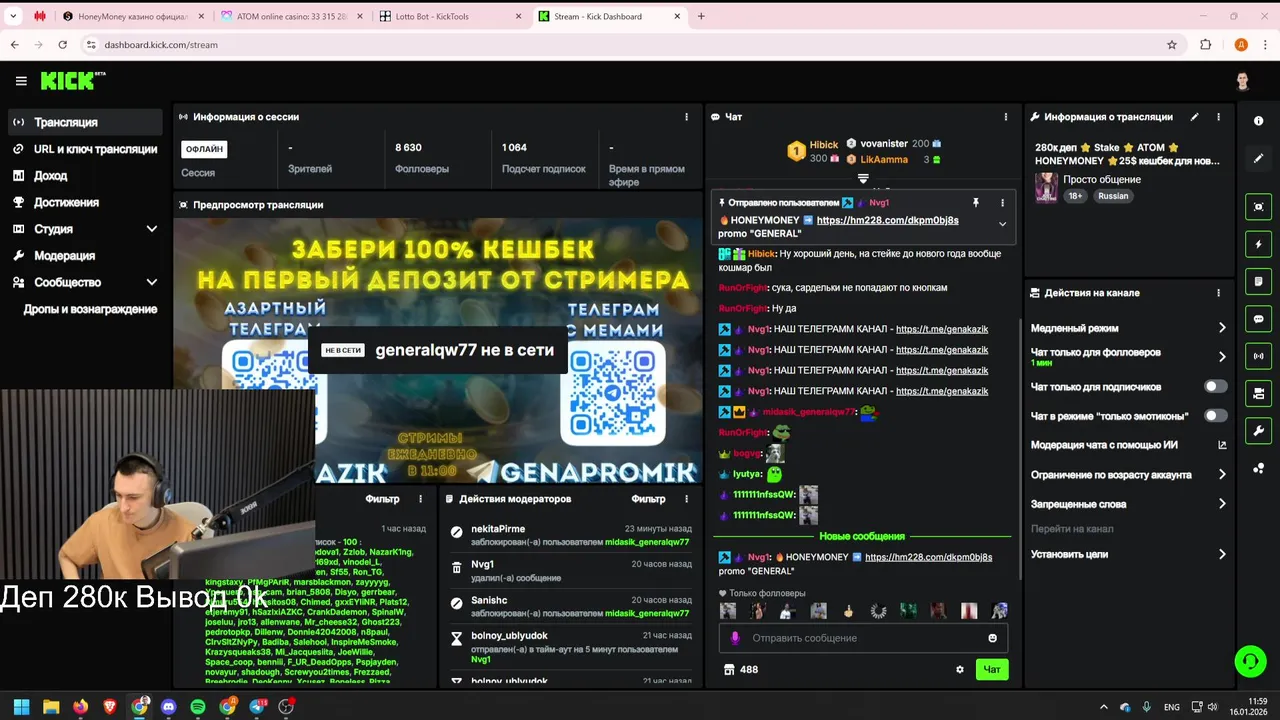The width and height of the screenshot is (1280, 720).
Task: Select Трансляция in sidebar
Action: tap(84, 122)
